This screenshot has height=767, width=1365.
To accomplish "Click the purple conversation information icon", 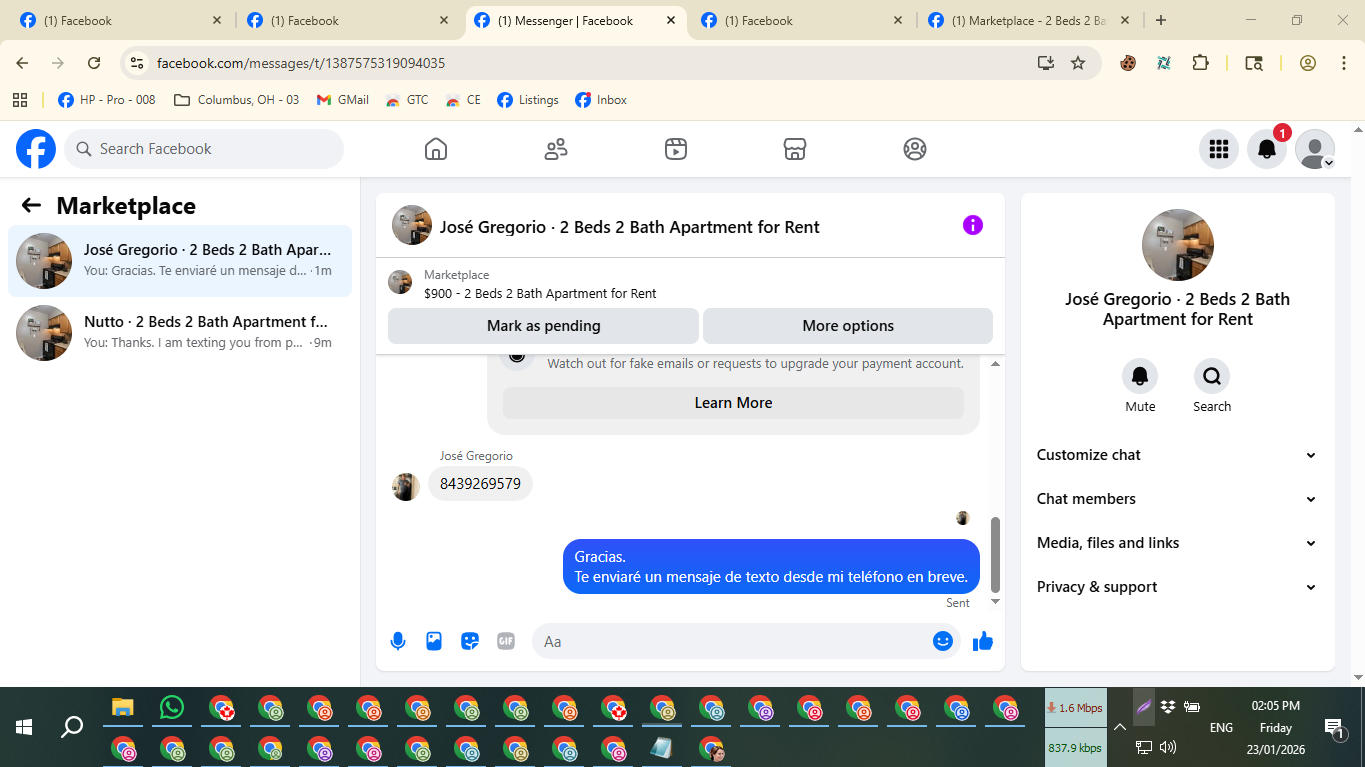I will 973,225.
